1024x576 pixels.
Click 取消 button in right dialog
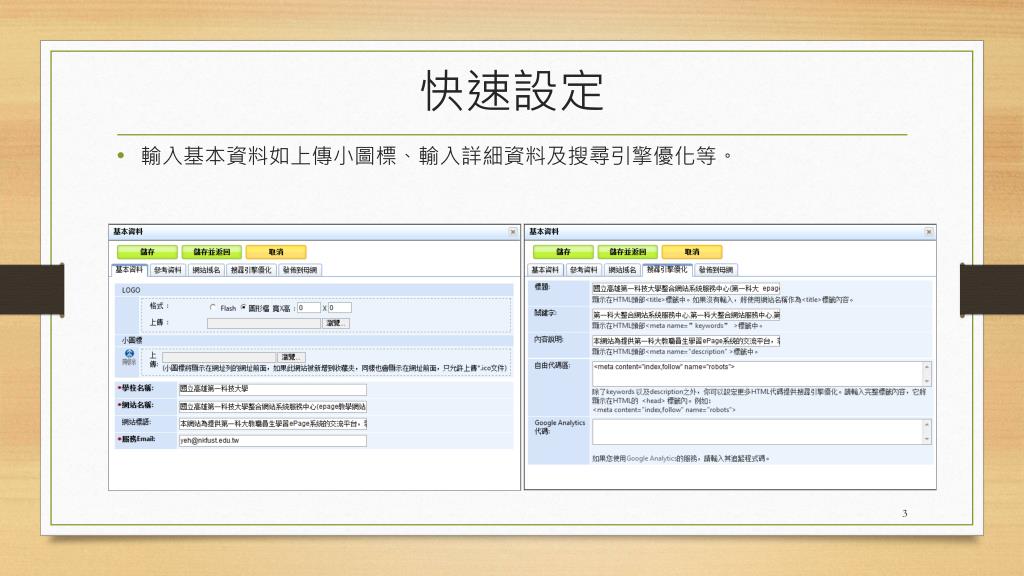coord(692,251)
